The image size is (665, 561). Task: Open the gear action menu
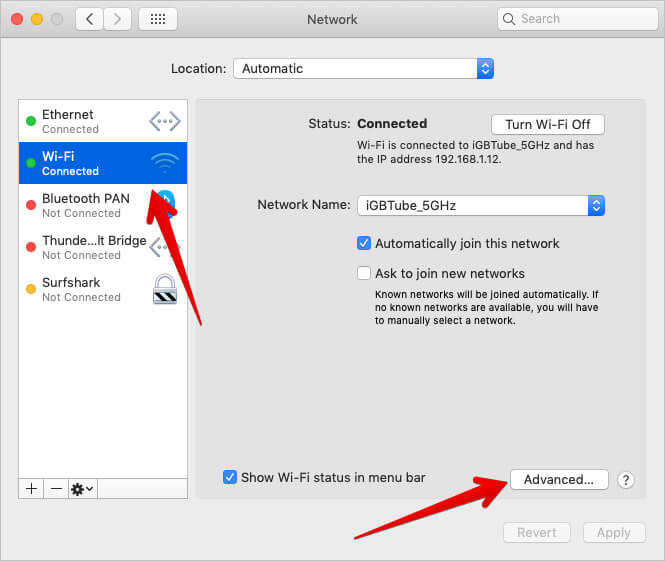(x=83, y=489)
